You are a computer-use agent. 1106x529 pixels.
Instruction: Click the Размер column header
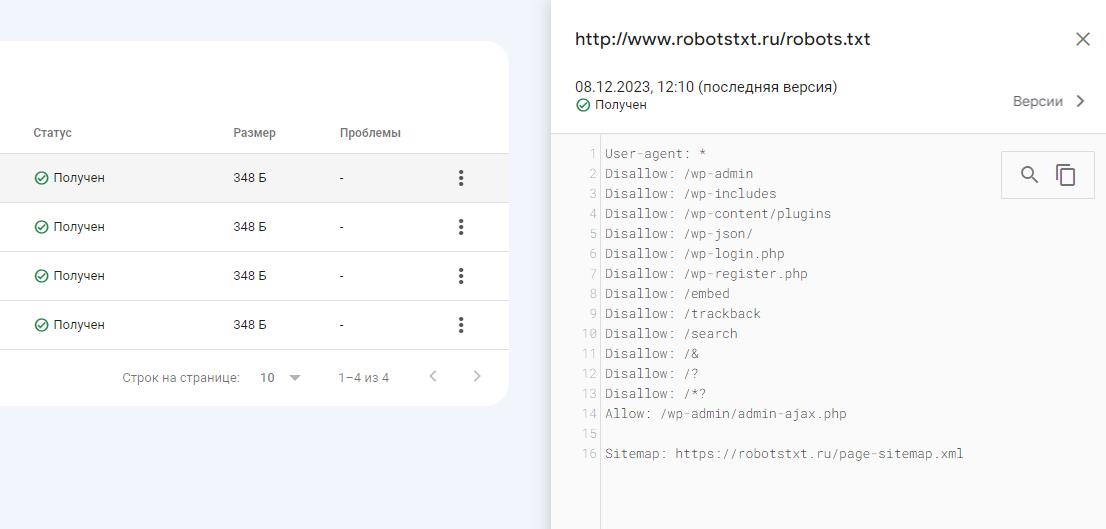pyautogui.click(x=255, y=133)
